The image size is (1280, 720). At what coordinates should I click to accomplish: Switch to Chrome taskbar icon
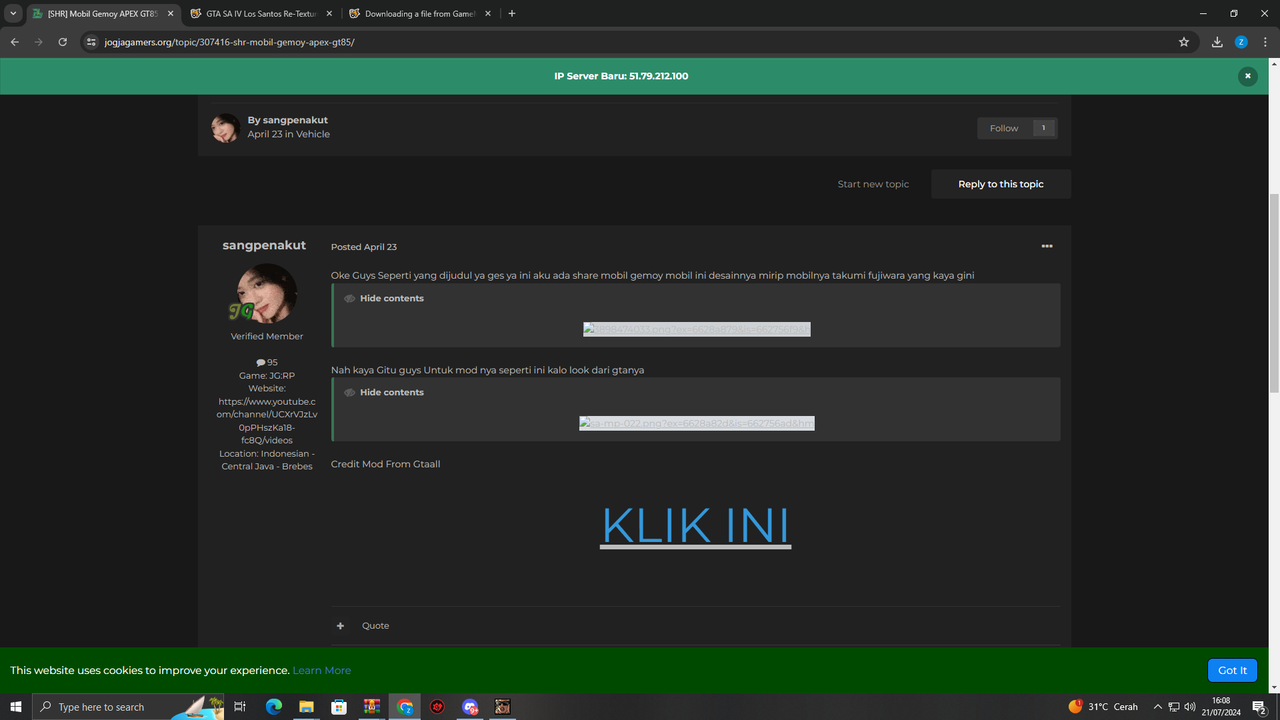405,707
